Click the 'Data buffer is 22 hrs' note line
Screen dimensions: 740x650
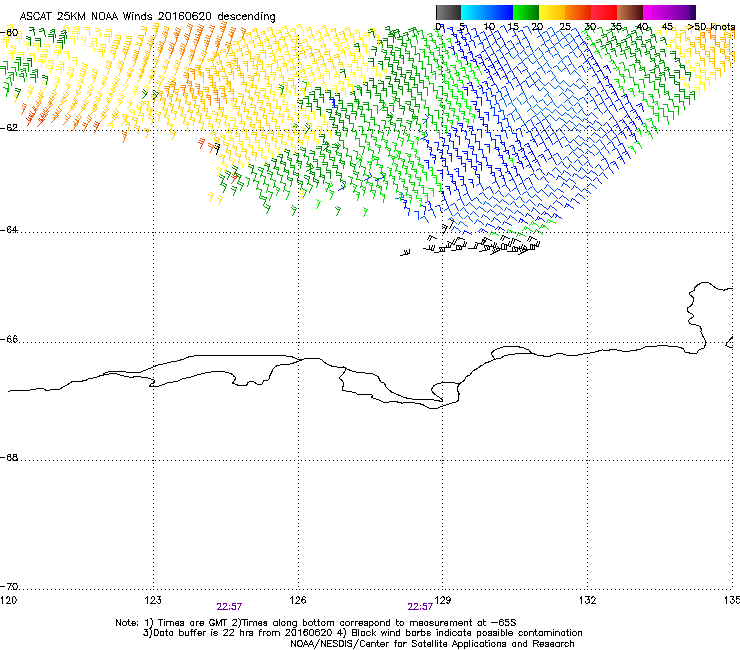coord(362,633)
